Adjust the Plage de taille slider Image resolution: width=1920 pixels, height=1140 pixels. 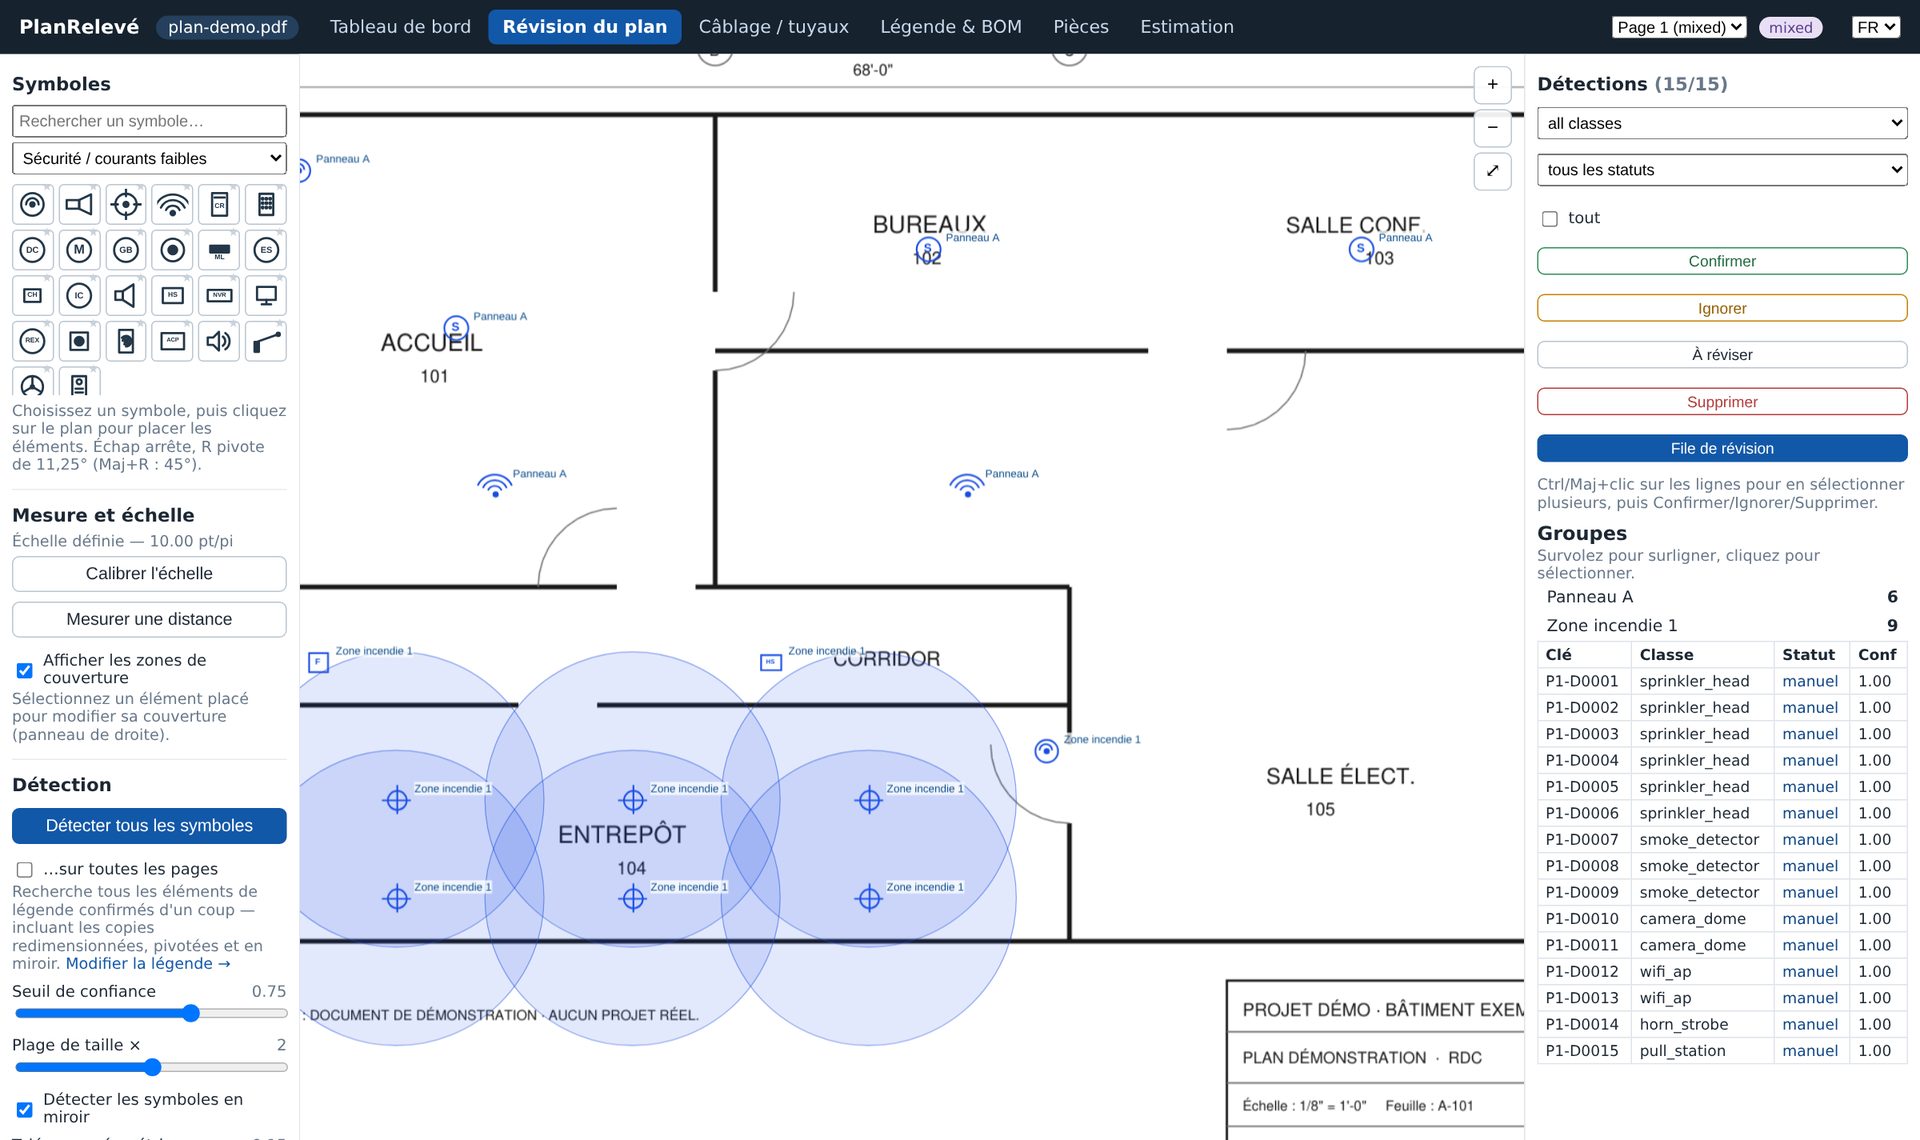pyautogui.click(x=150, y=1068)
